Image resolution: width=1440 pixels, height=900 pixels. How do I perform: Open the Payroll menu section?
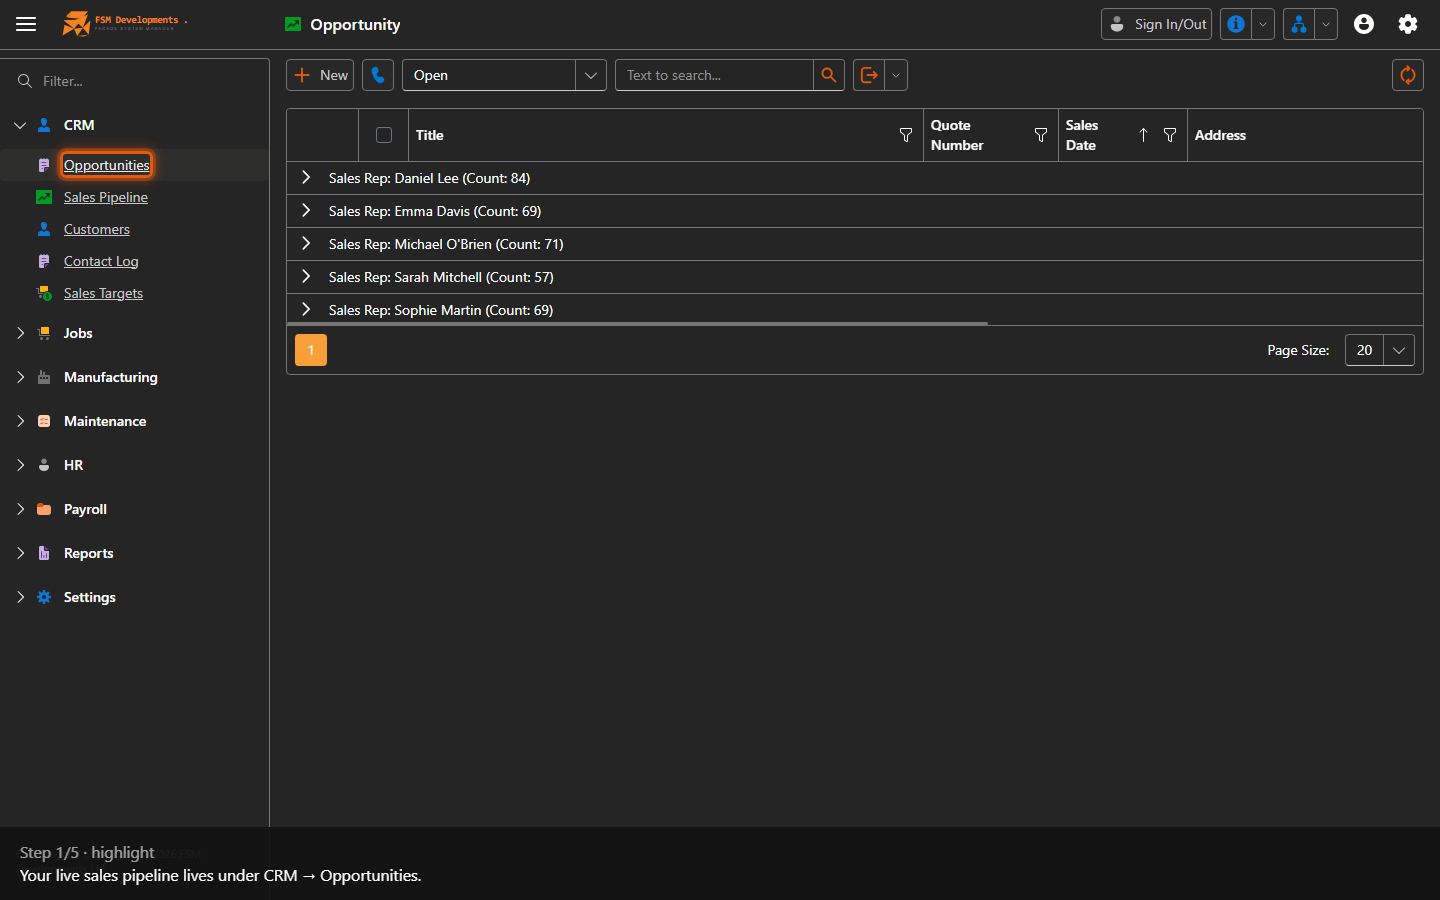[x=85, y=509]
